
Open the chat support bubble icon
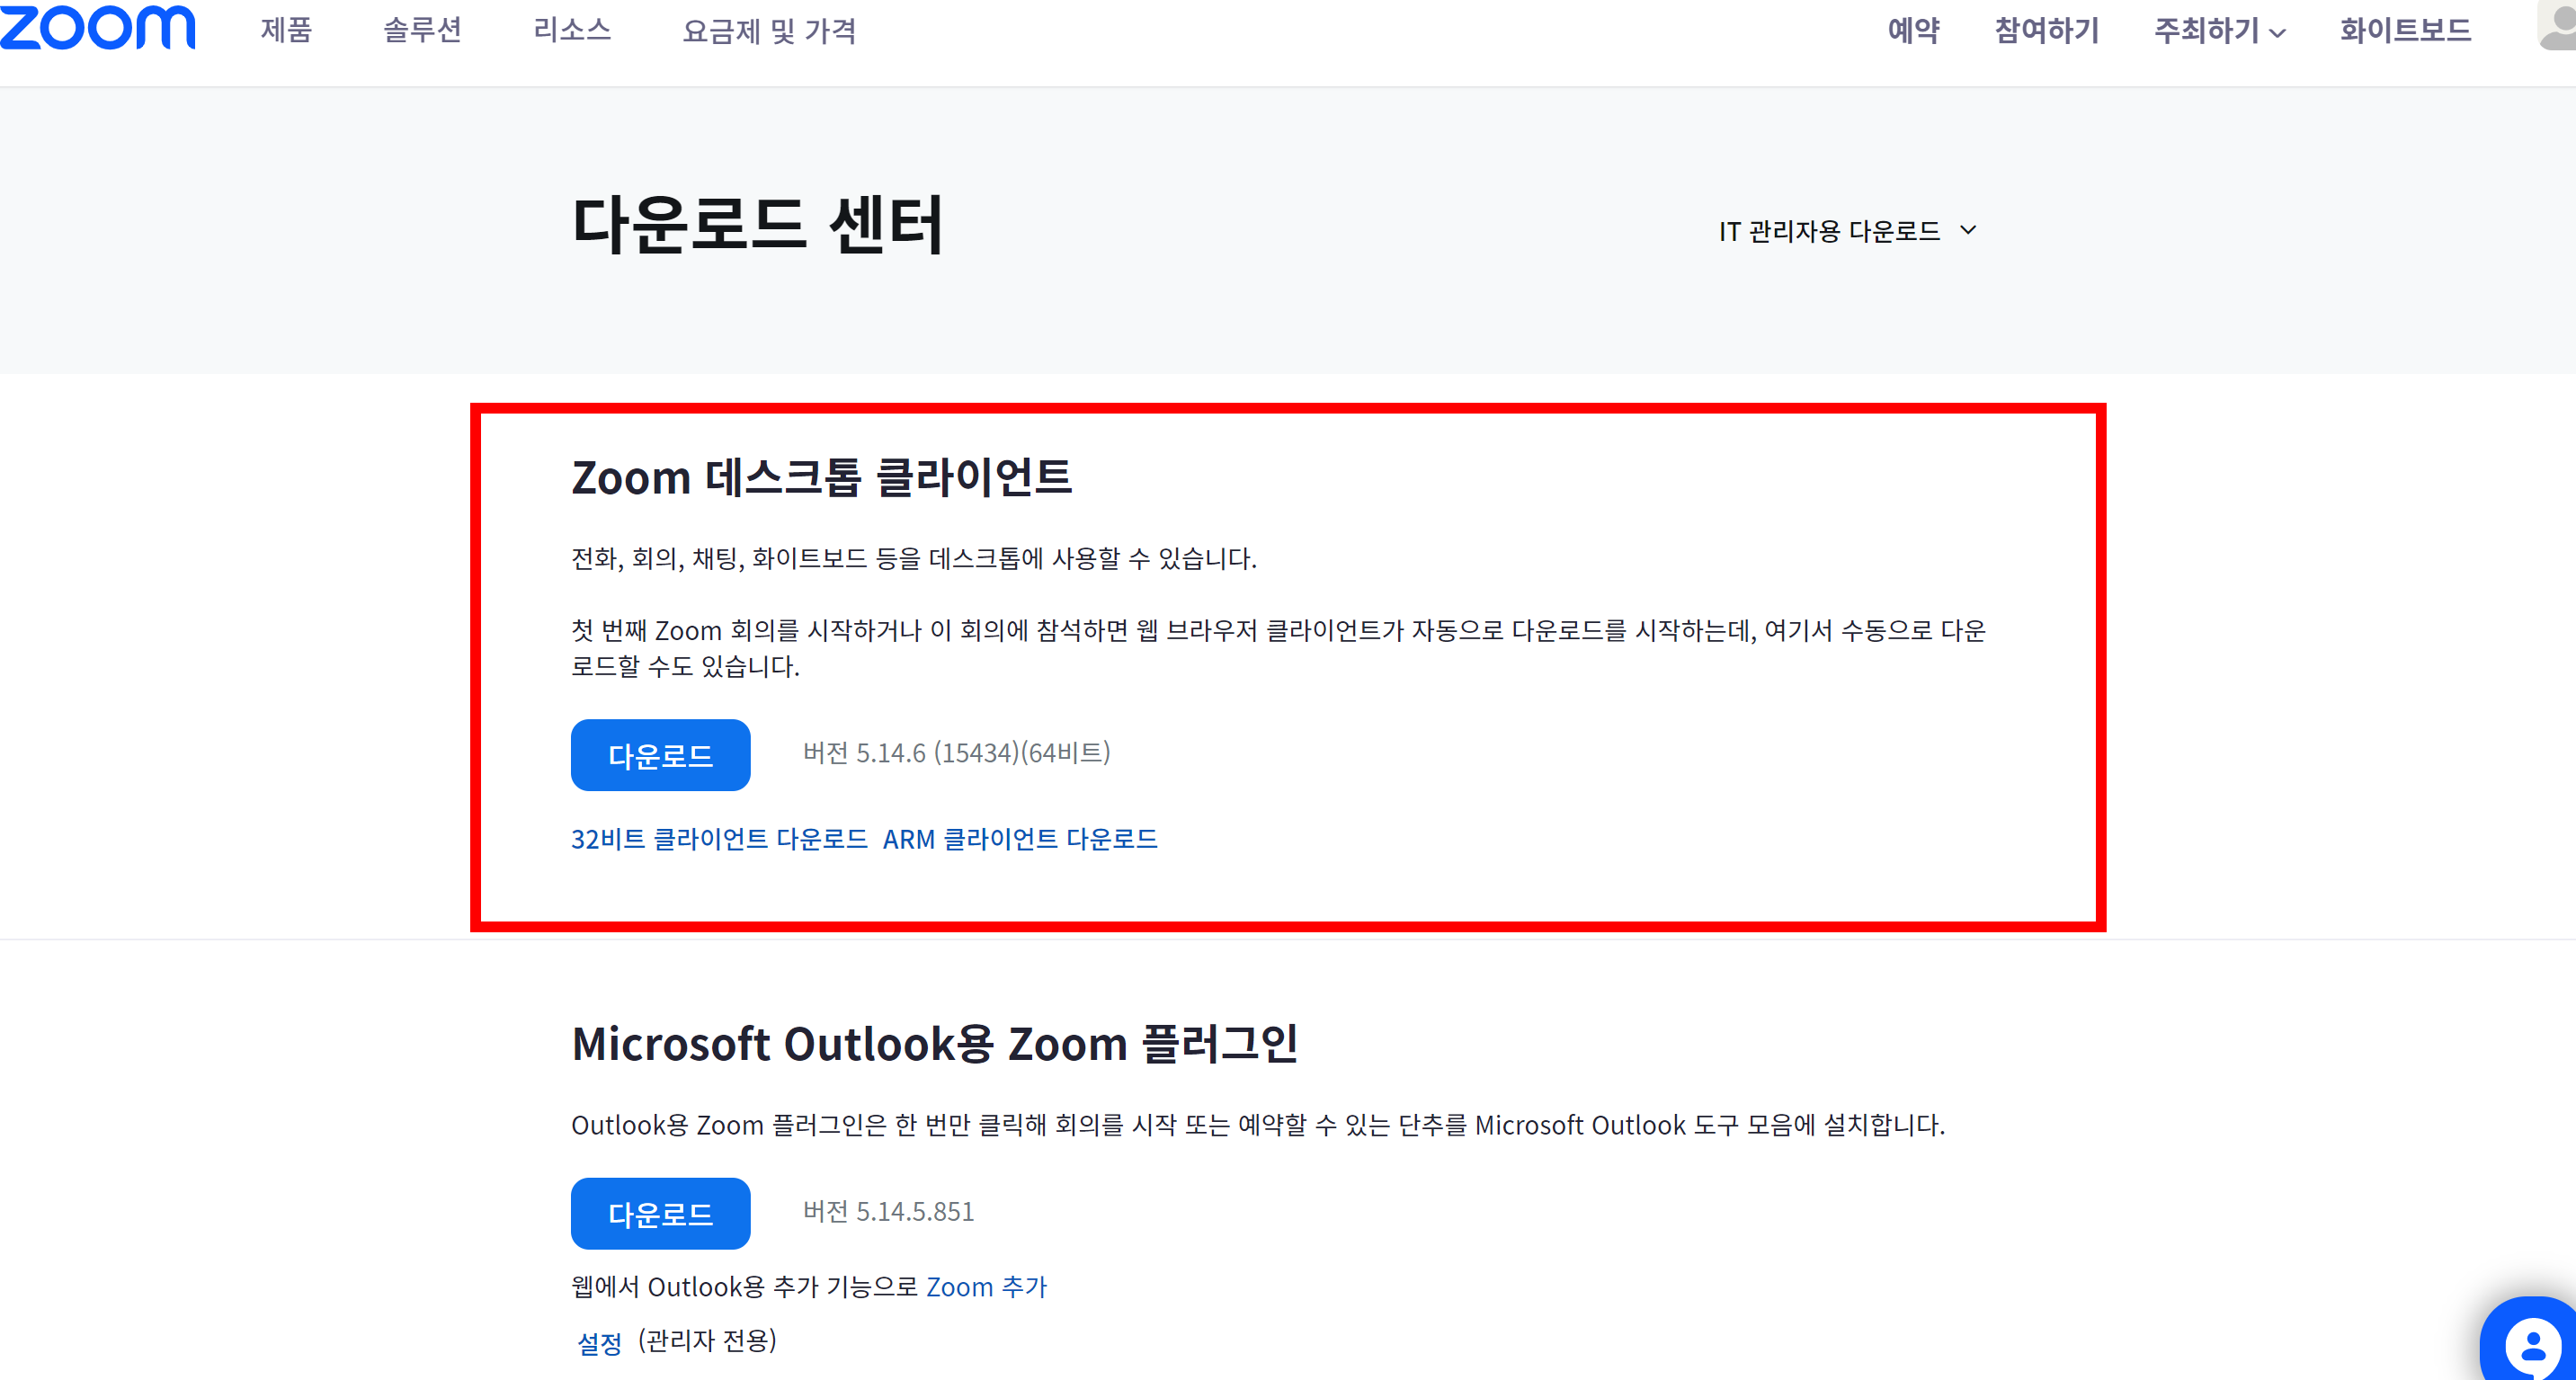coord(2531,1346)
